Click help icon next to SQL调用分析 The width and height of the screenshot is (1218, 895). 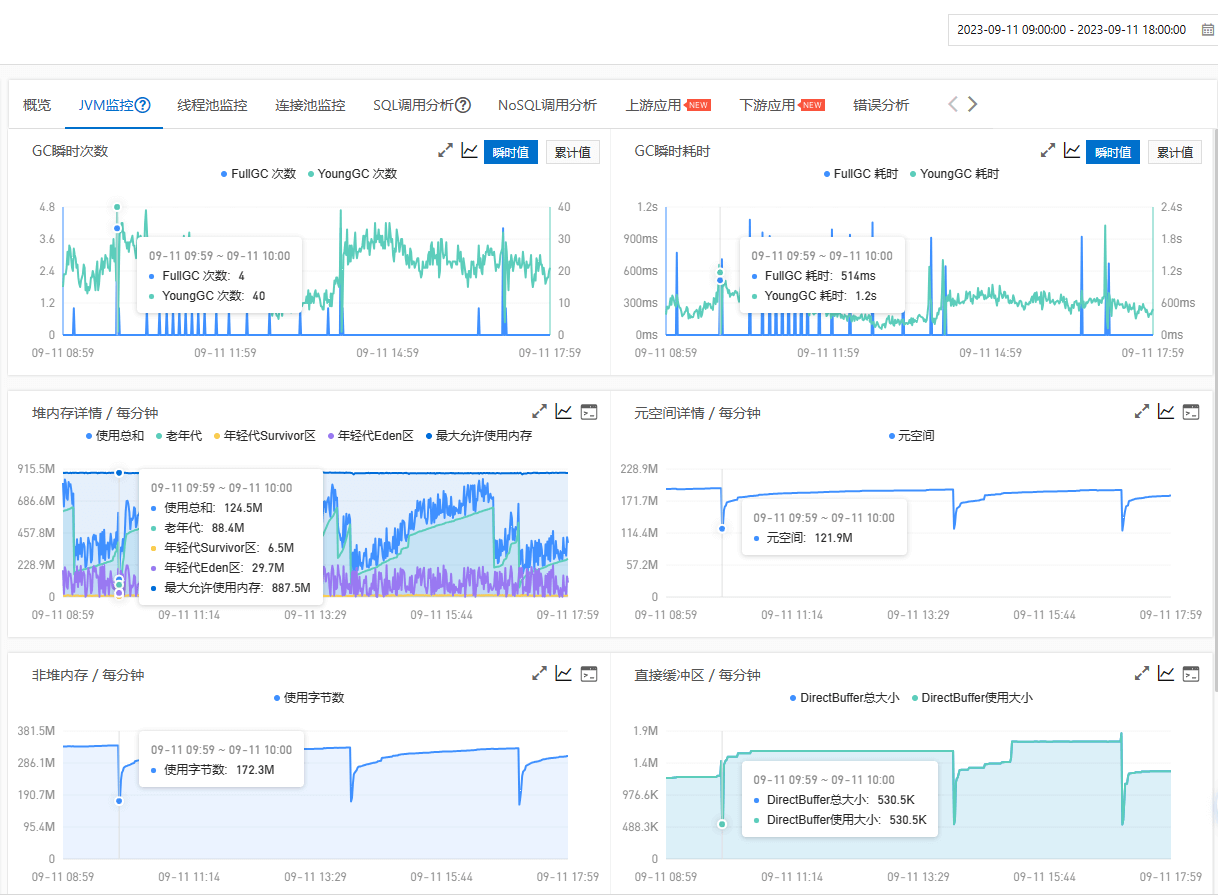(463, 105)
